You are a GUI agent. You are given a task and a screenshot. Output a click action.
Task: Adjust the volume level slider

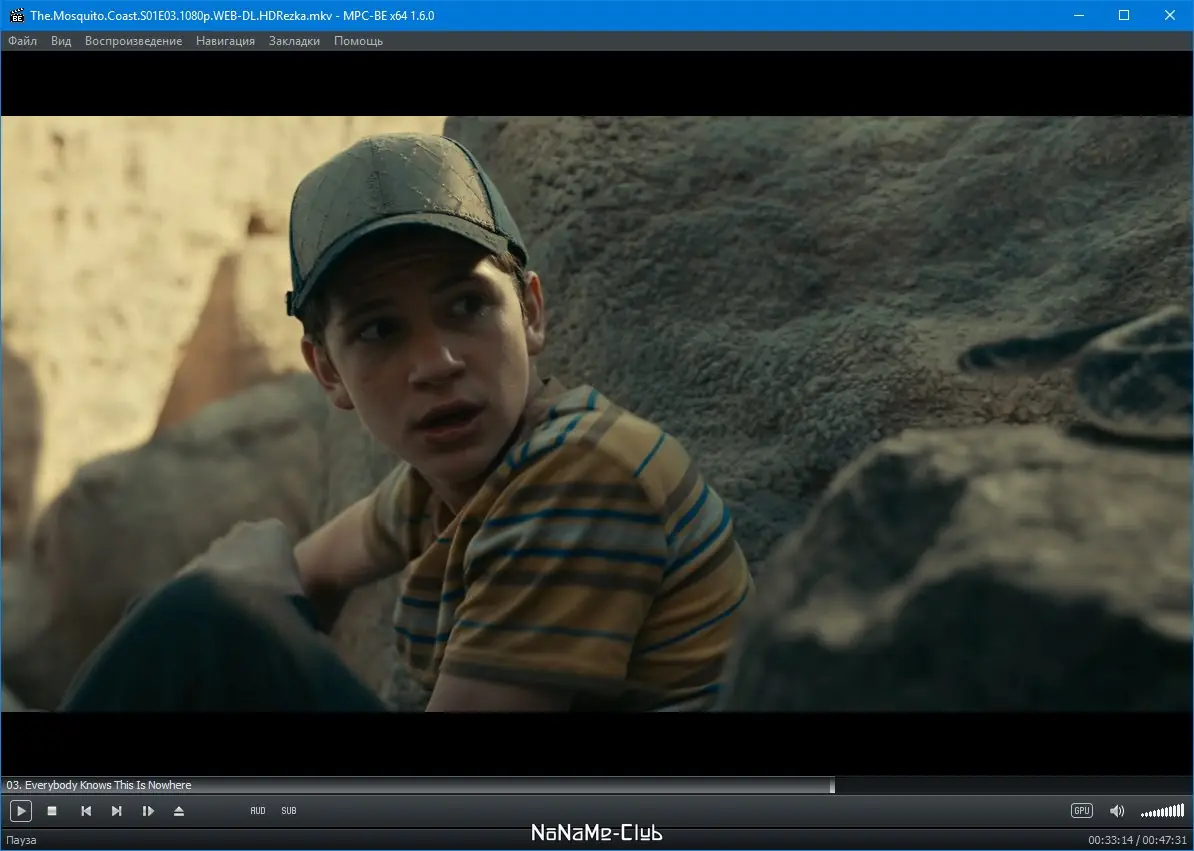tap(1162, 811)
